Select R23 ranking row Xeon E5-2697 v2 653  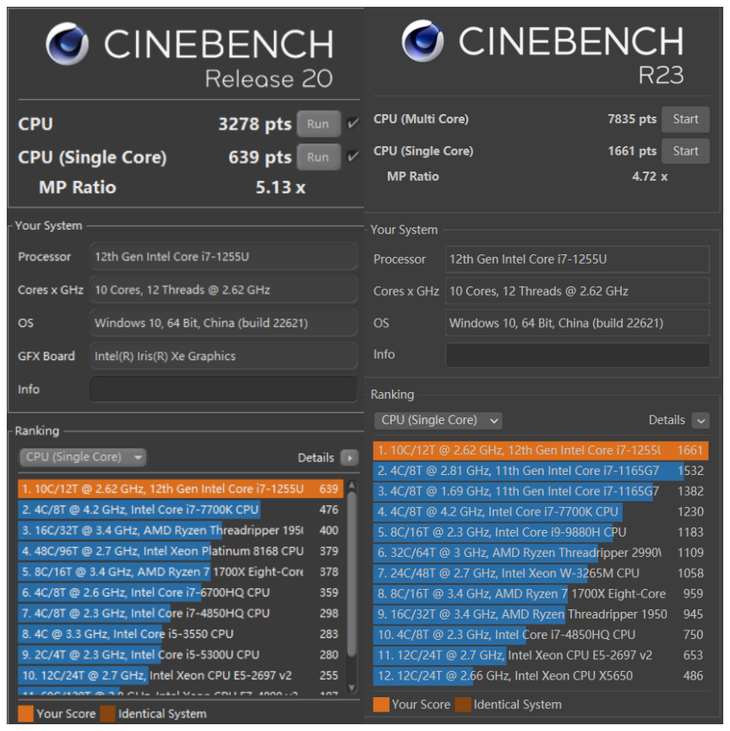(541, 655)
